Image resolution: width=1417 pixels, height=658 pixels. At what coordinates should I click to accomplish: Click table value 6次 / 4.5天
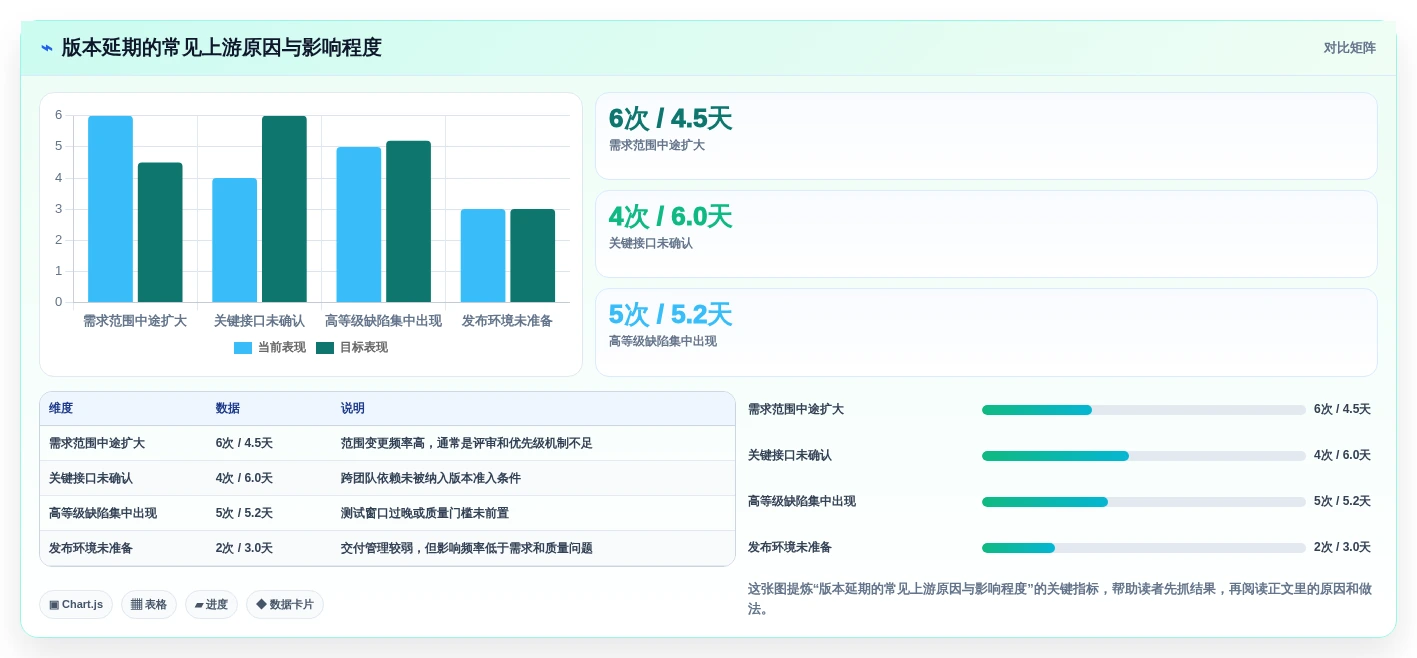tap(244, 443)
